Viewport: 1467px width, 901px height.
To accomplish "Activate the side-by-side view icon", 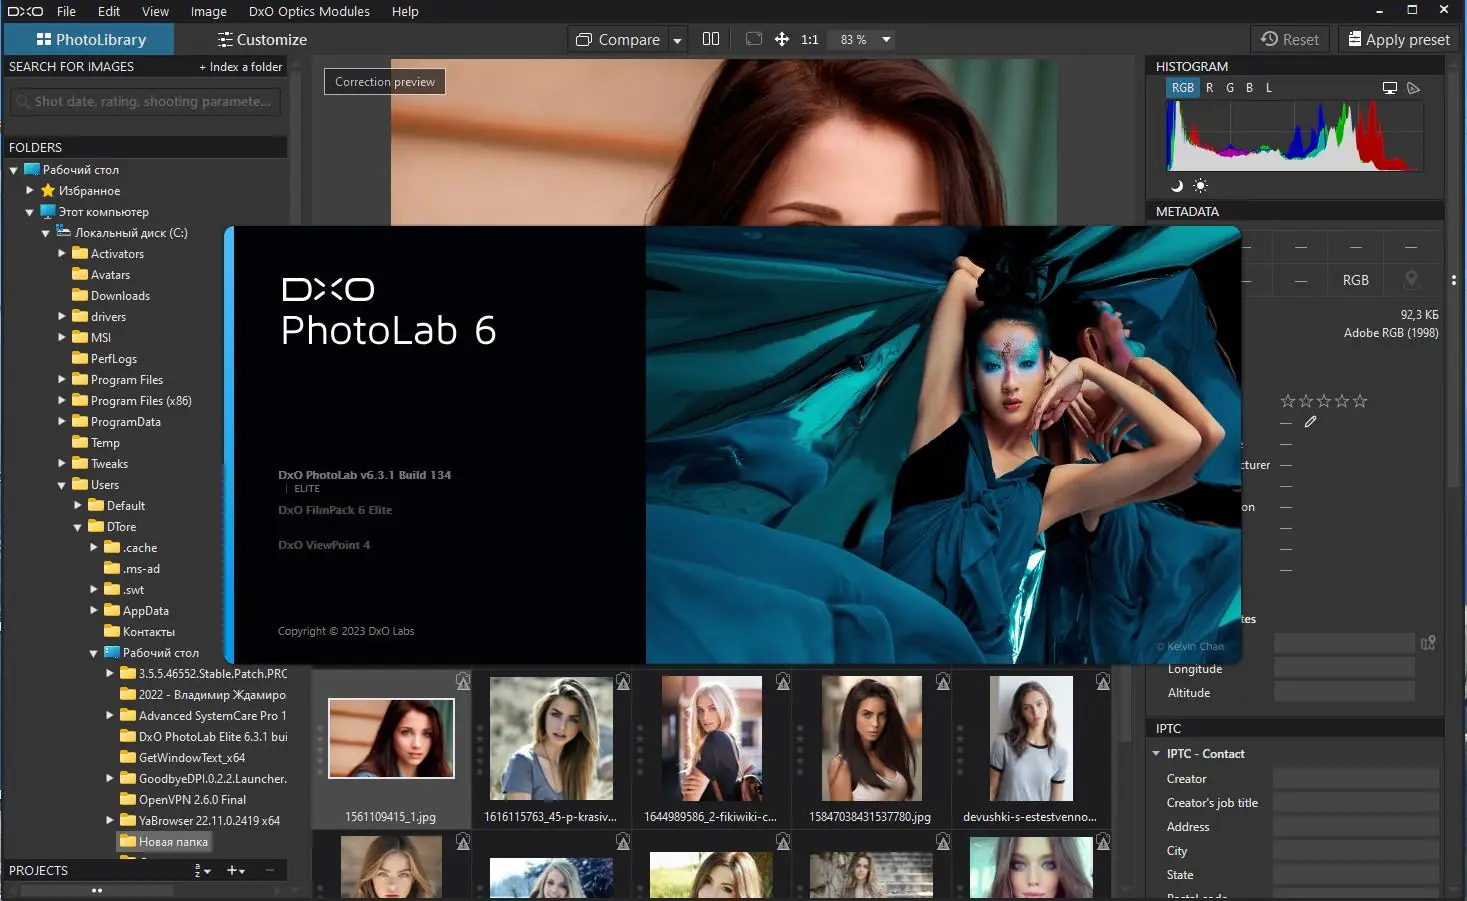I will 711,39.
